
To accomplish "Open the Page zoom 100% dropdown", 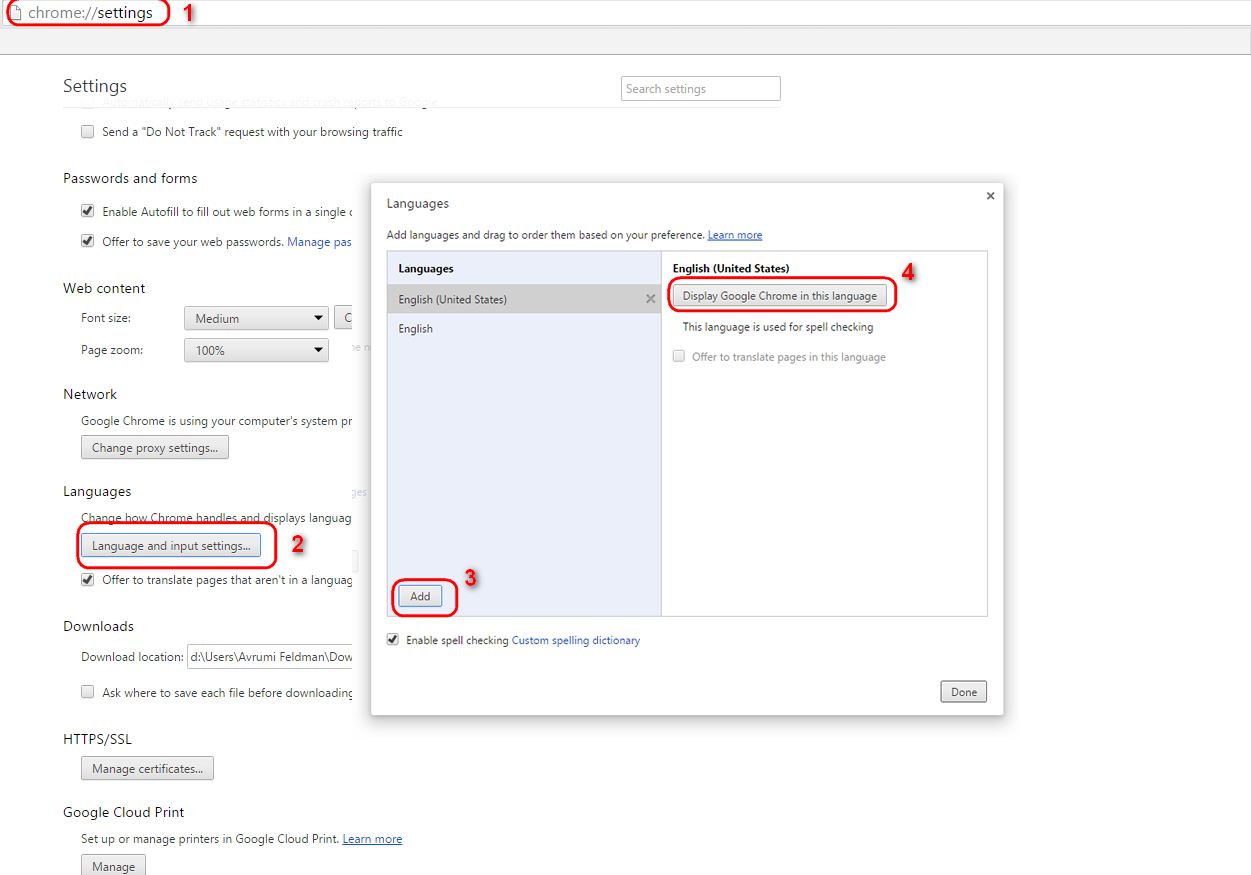I will point(256,350).
